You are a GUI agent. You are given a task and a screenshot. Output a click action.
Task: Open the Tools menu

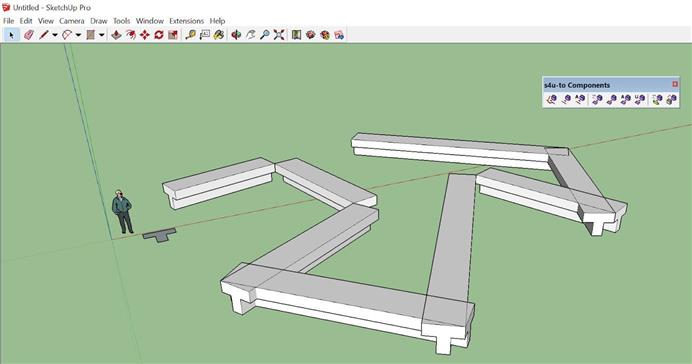[x=121, y=21]
